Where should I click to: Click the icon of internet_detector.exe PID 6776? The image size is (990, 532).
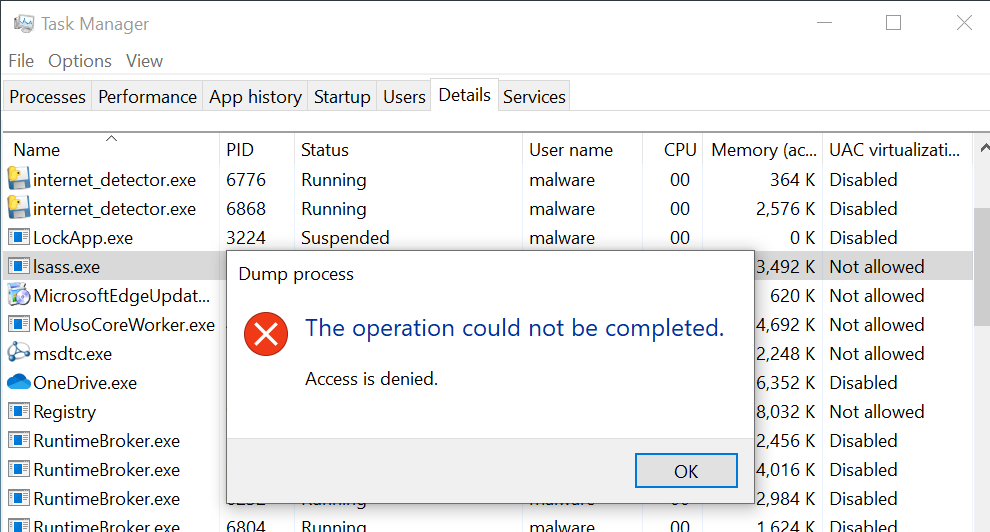(x=19, y=179)
